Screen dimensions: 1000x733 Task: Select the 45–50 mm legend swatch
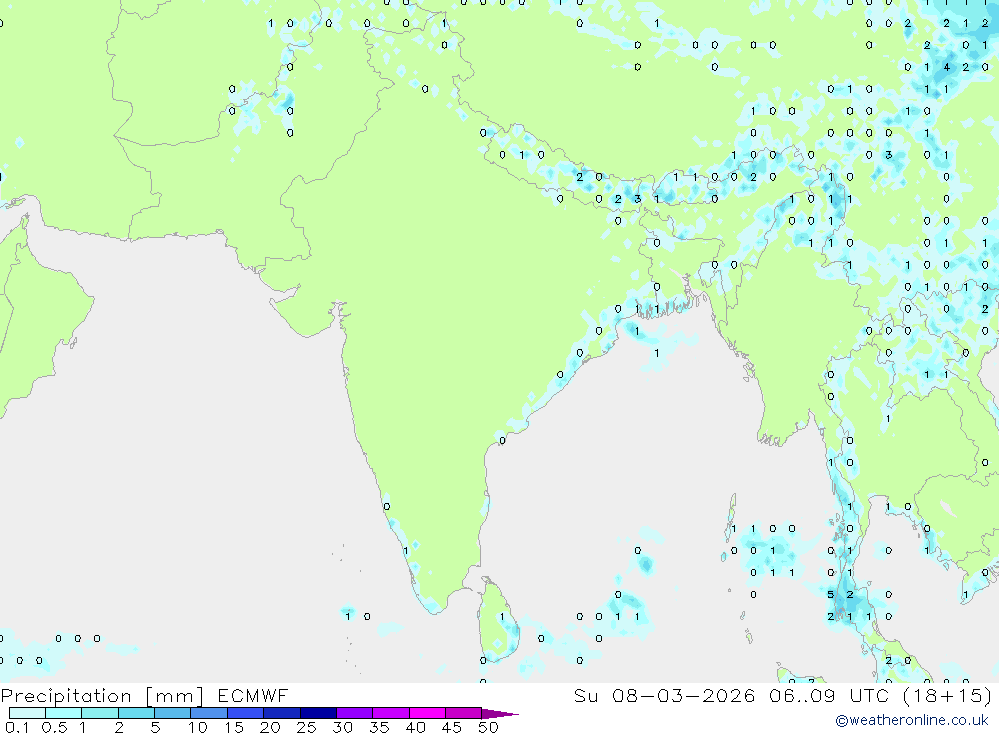(x=464, y=713)
